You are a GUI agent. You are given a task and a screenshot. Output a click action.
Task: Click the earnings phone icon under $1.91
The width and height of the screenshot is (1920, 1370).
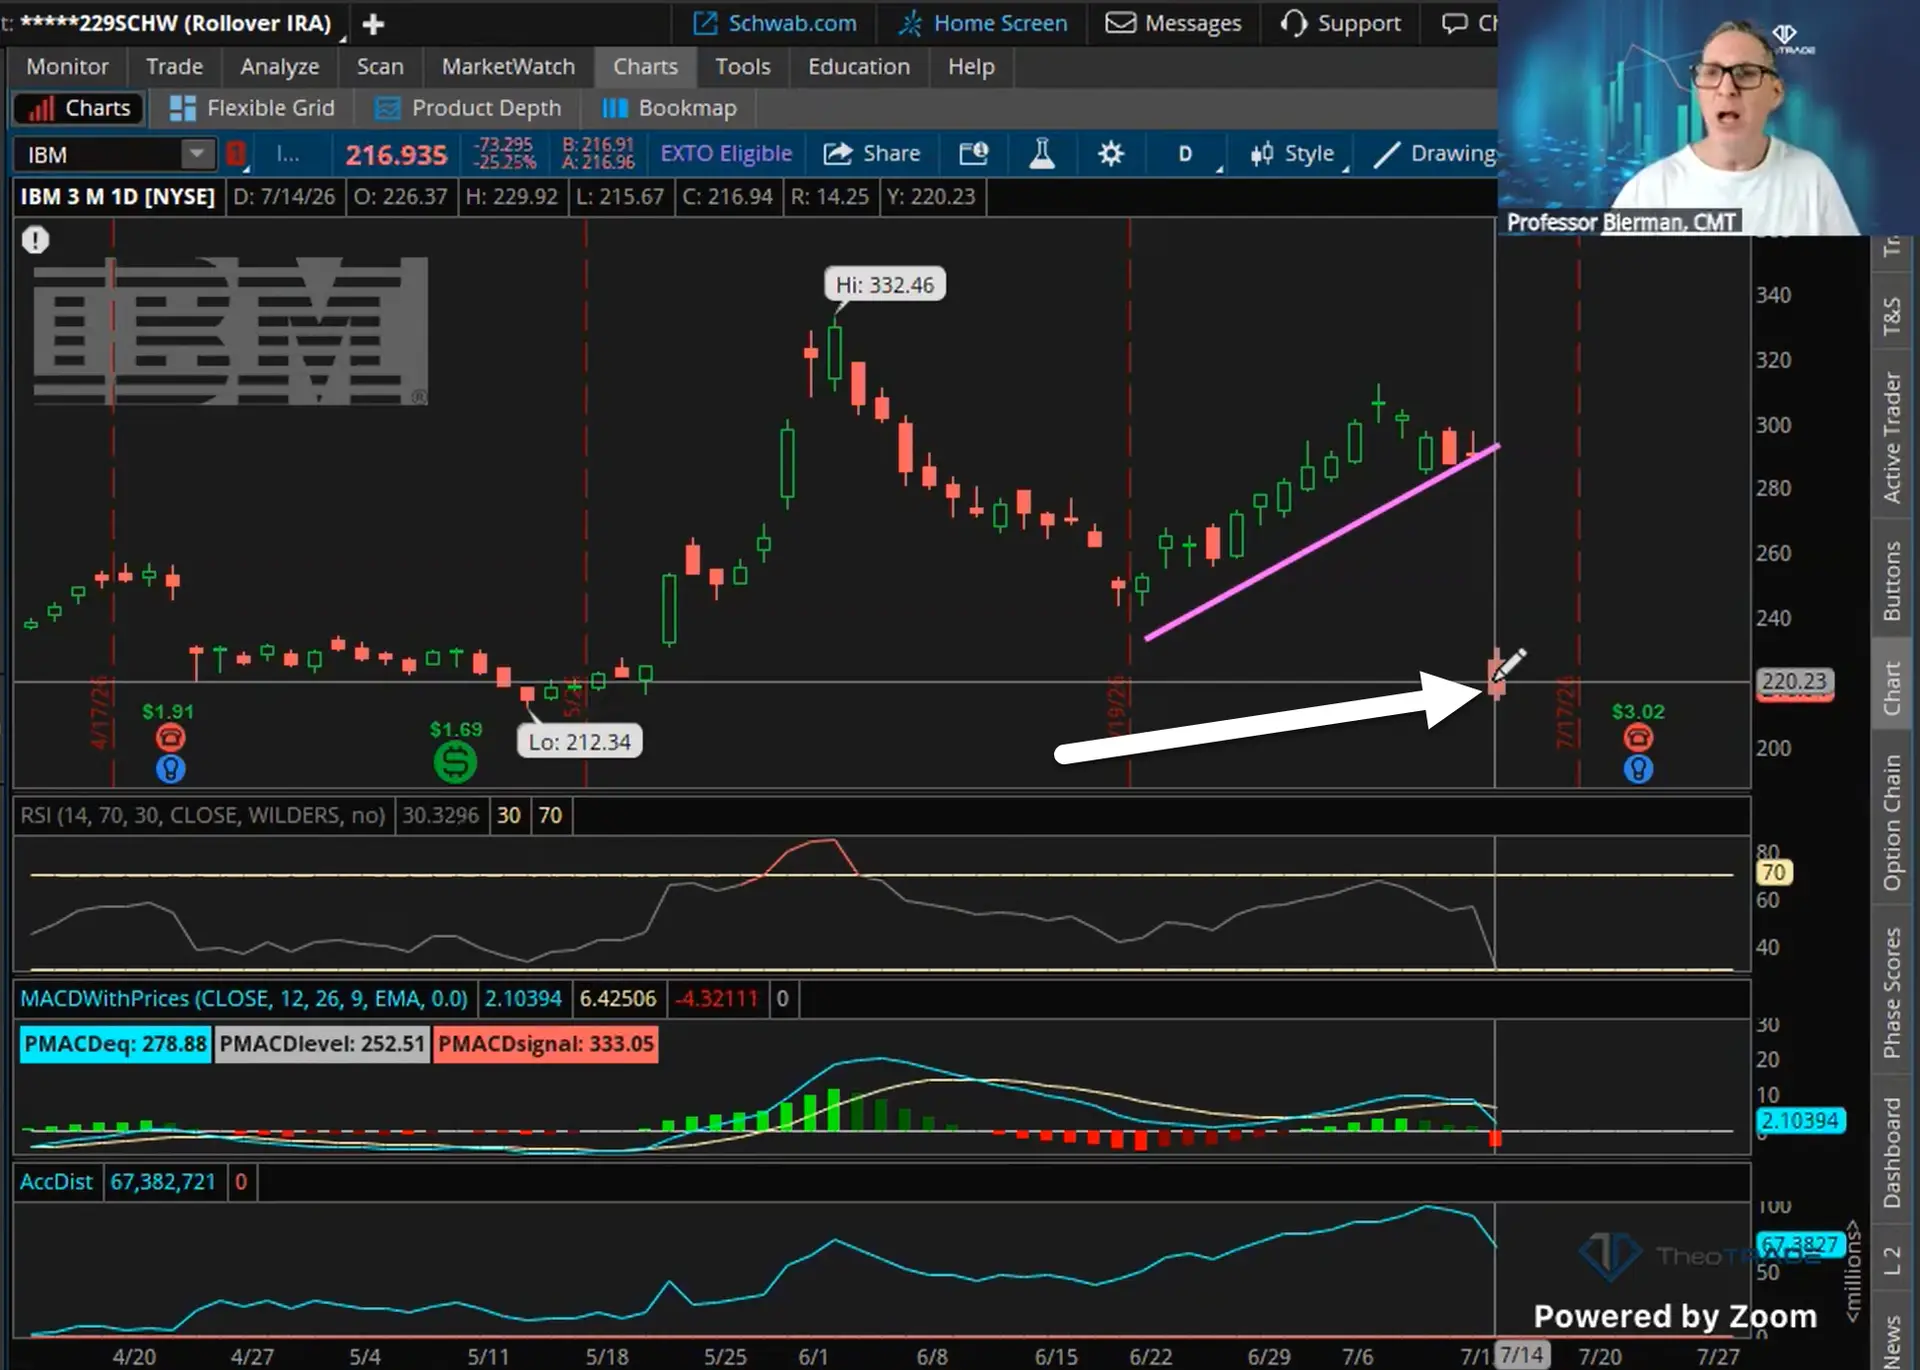[170, 738]
